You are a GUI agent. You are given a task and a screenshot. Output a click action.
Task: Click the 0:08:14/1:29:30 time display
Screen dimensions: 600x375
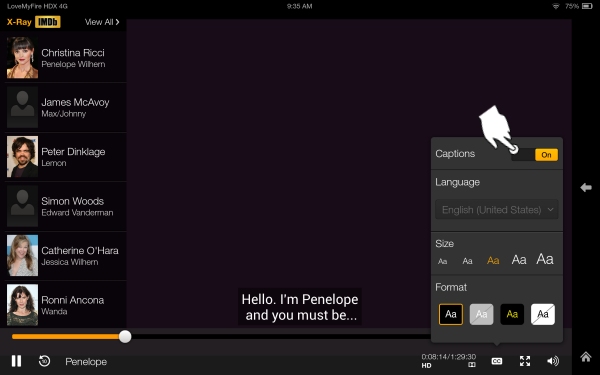(x=448, y=357)
